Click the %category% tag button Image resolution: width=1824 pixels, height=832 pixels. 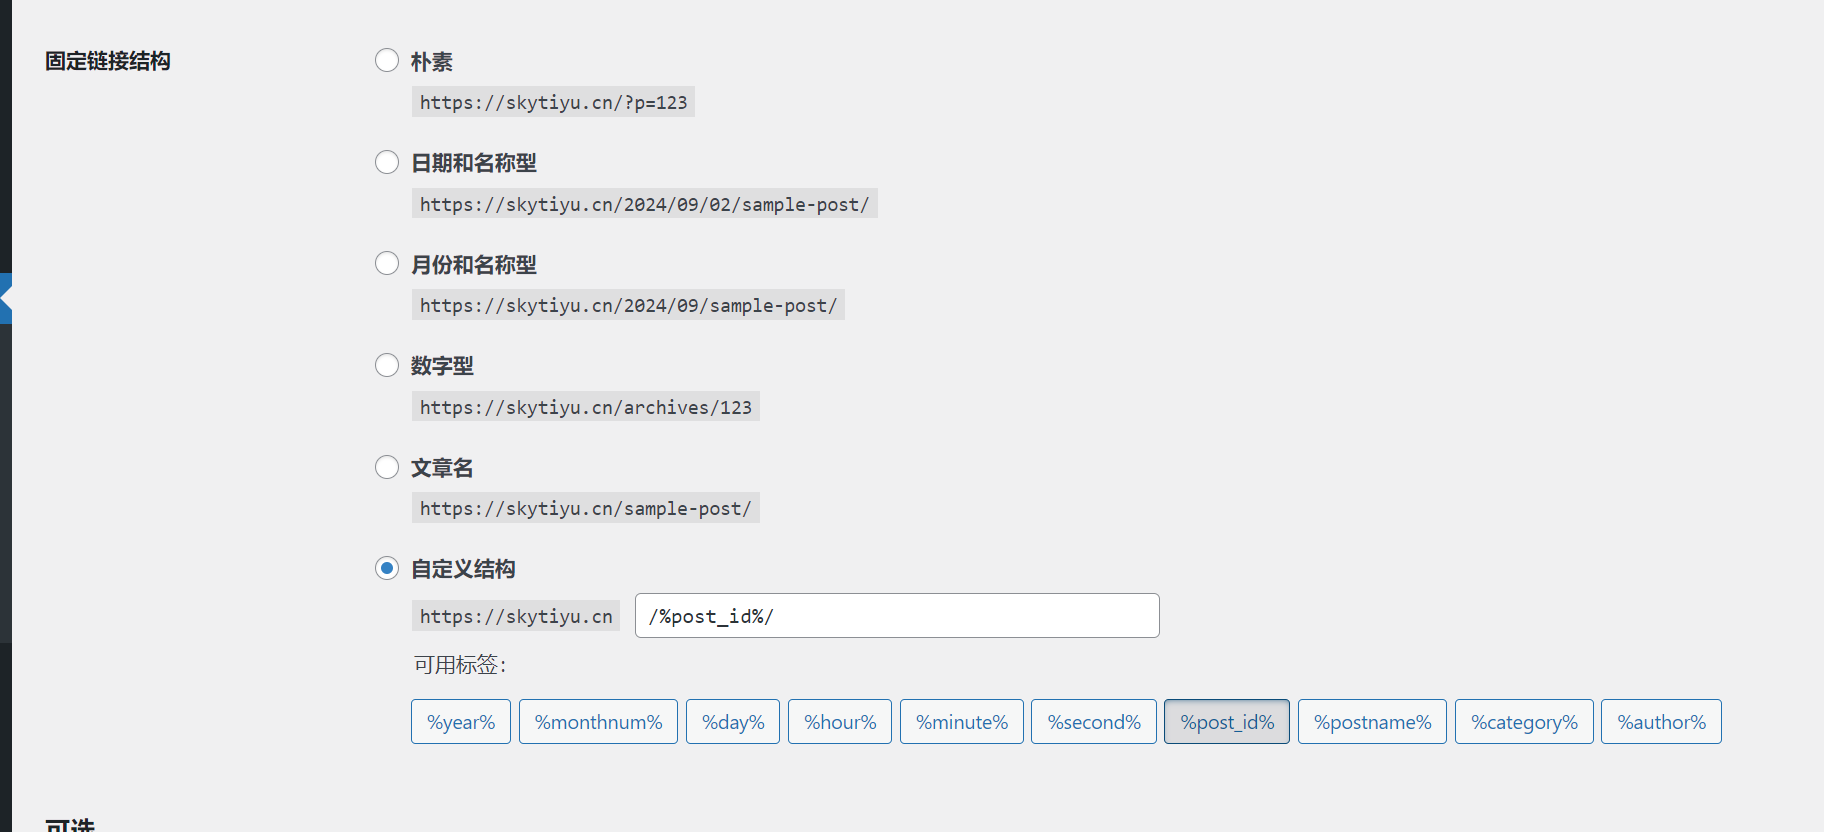tap(1524, 722)
